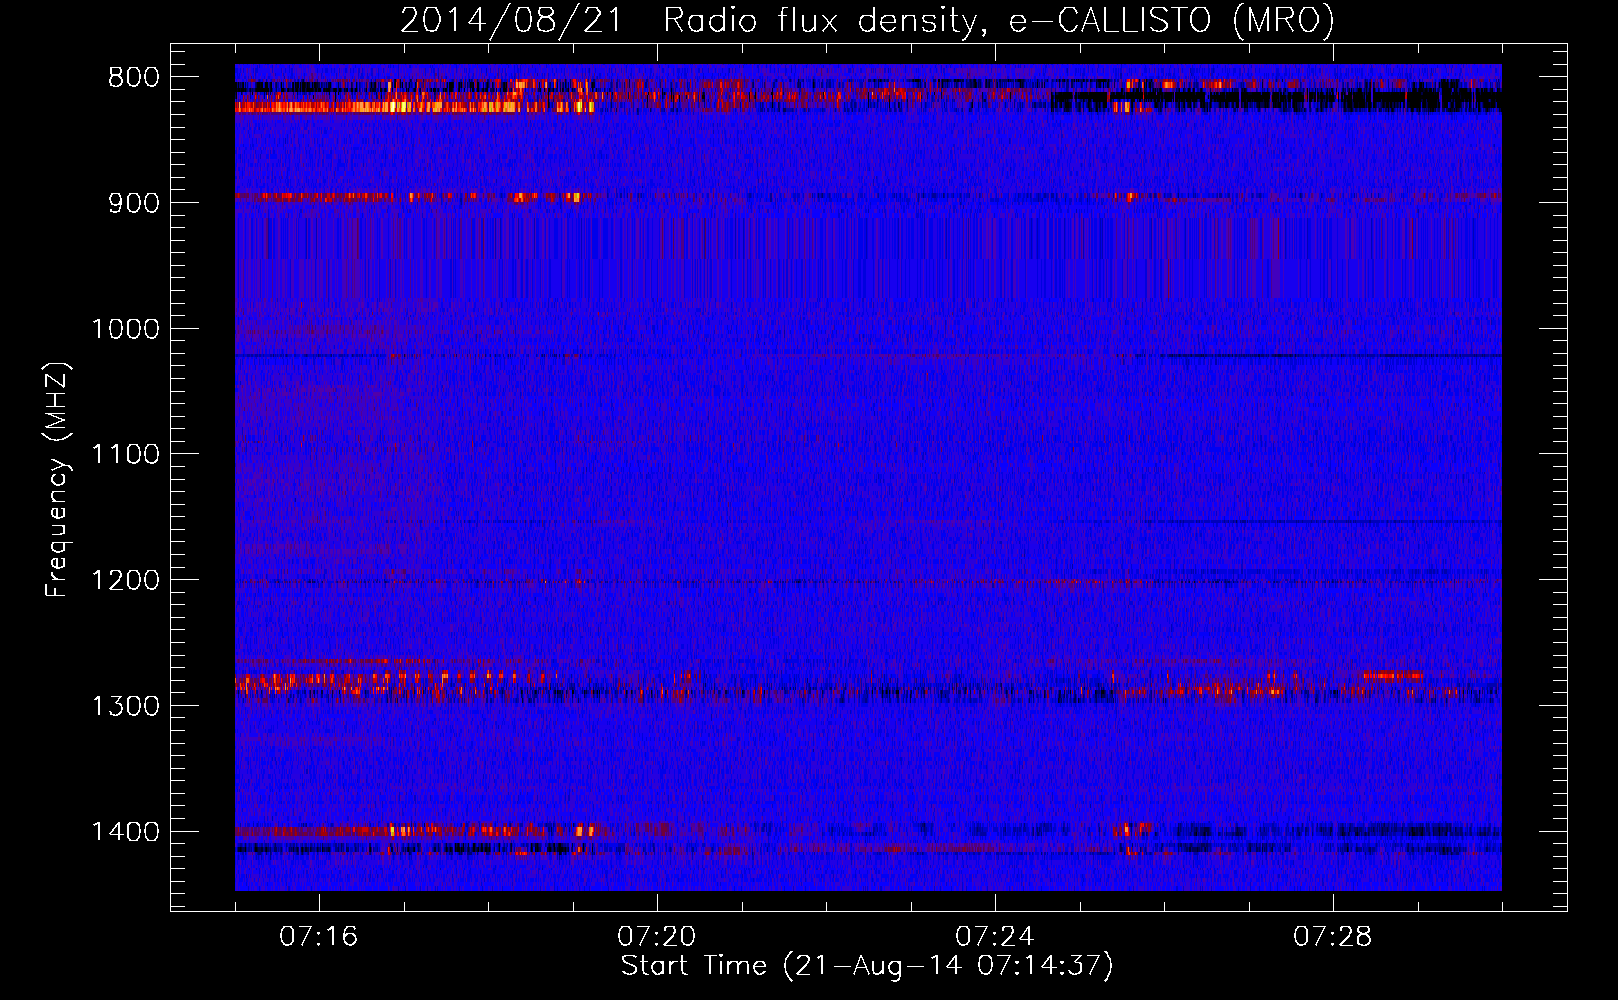Click the 1000 frequency tick label
The height and width of the screenshot is (1000, 1618).
coord(125,329)
